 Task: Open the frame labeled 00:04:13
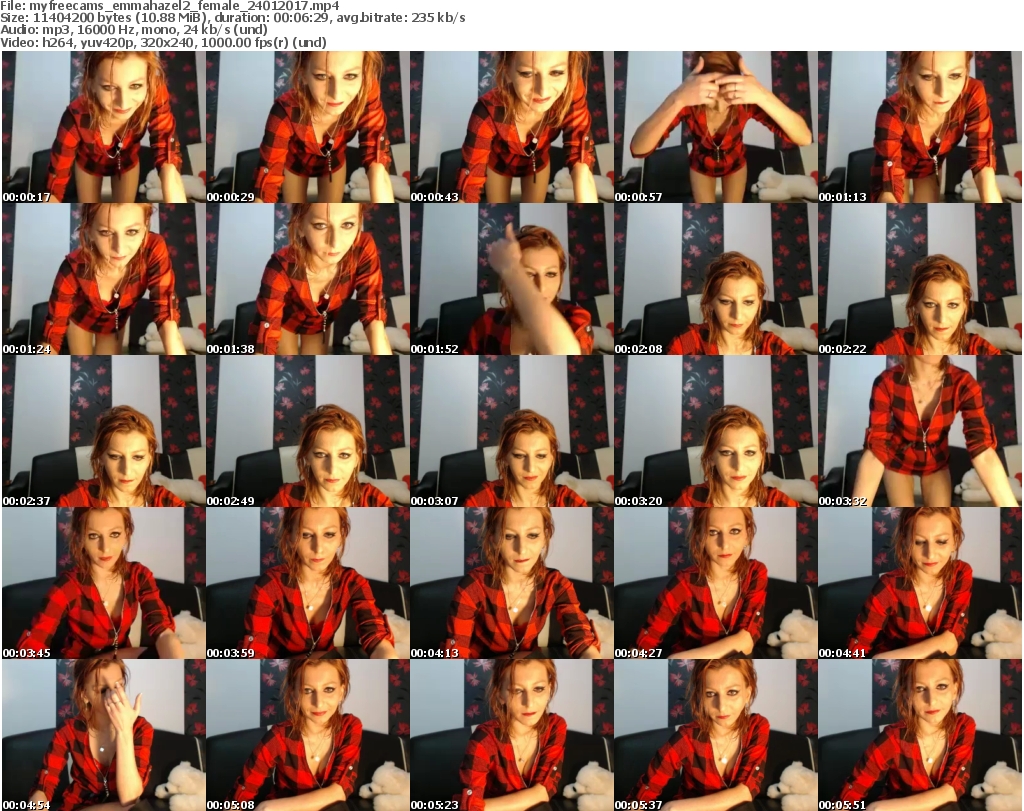[x=511, y=583]
